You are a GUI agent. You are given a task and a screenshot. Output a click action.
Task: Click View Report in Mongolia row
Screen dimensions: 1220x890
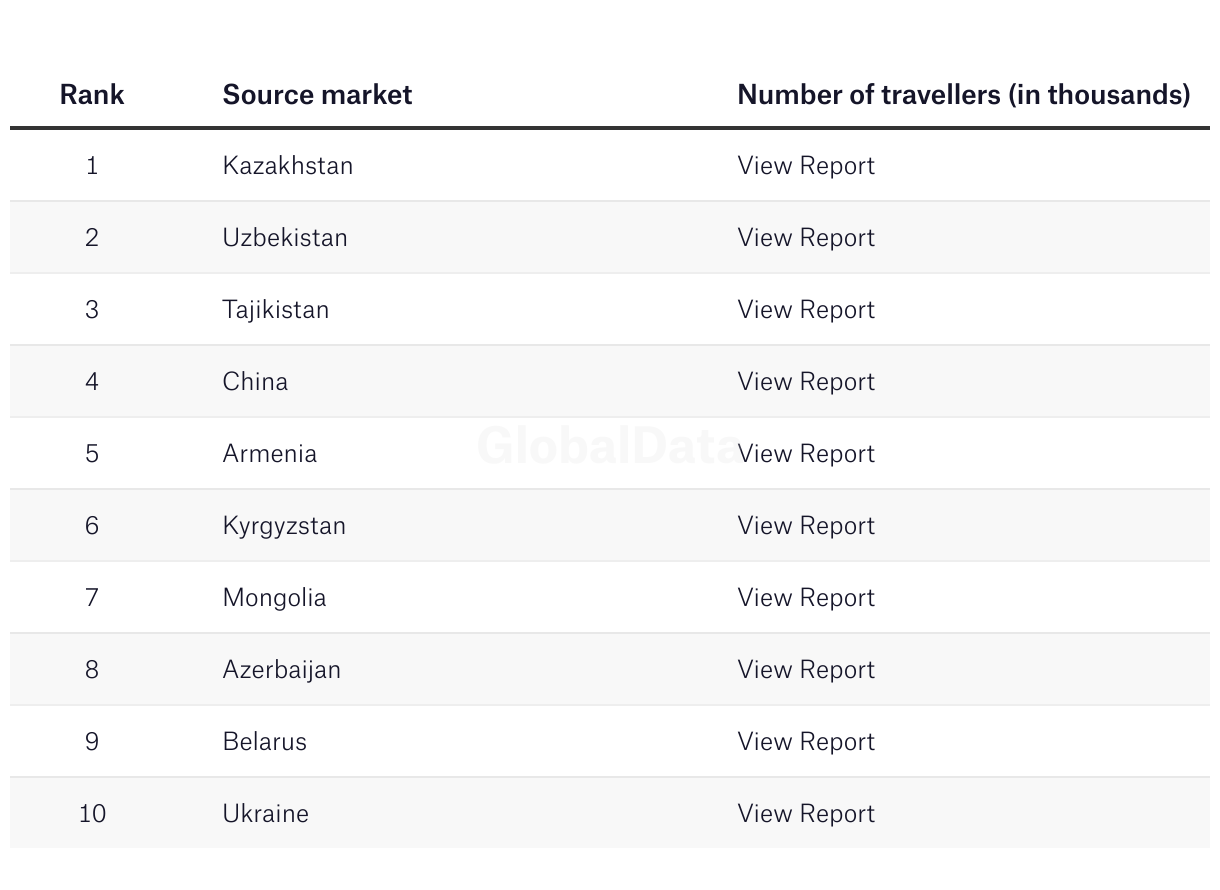tap(806, 597)
